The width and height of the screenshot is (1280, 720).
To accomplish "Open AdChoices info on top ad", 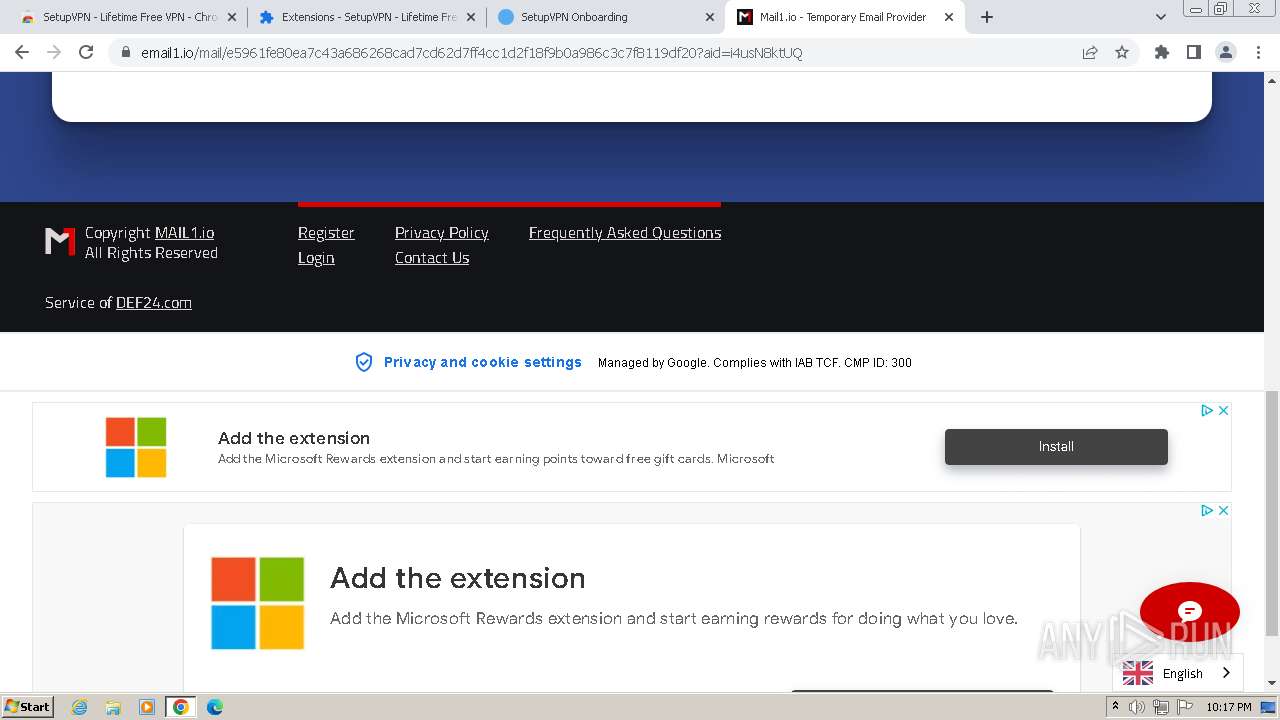I will pos(1207,410).
